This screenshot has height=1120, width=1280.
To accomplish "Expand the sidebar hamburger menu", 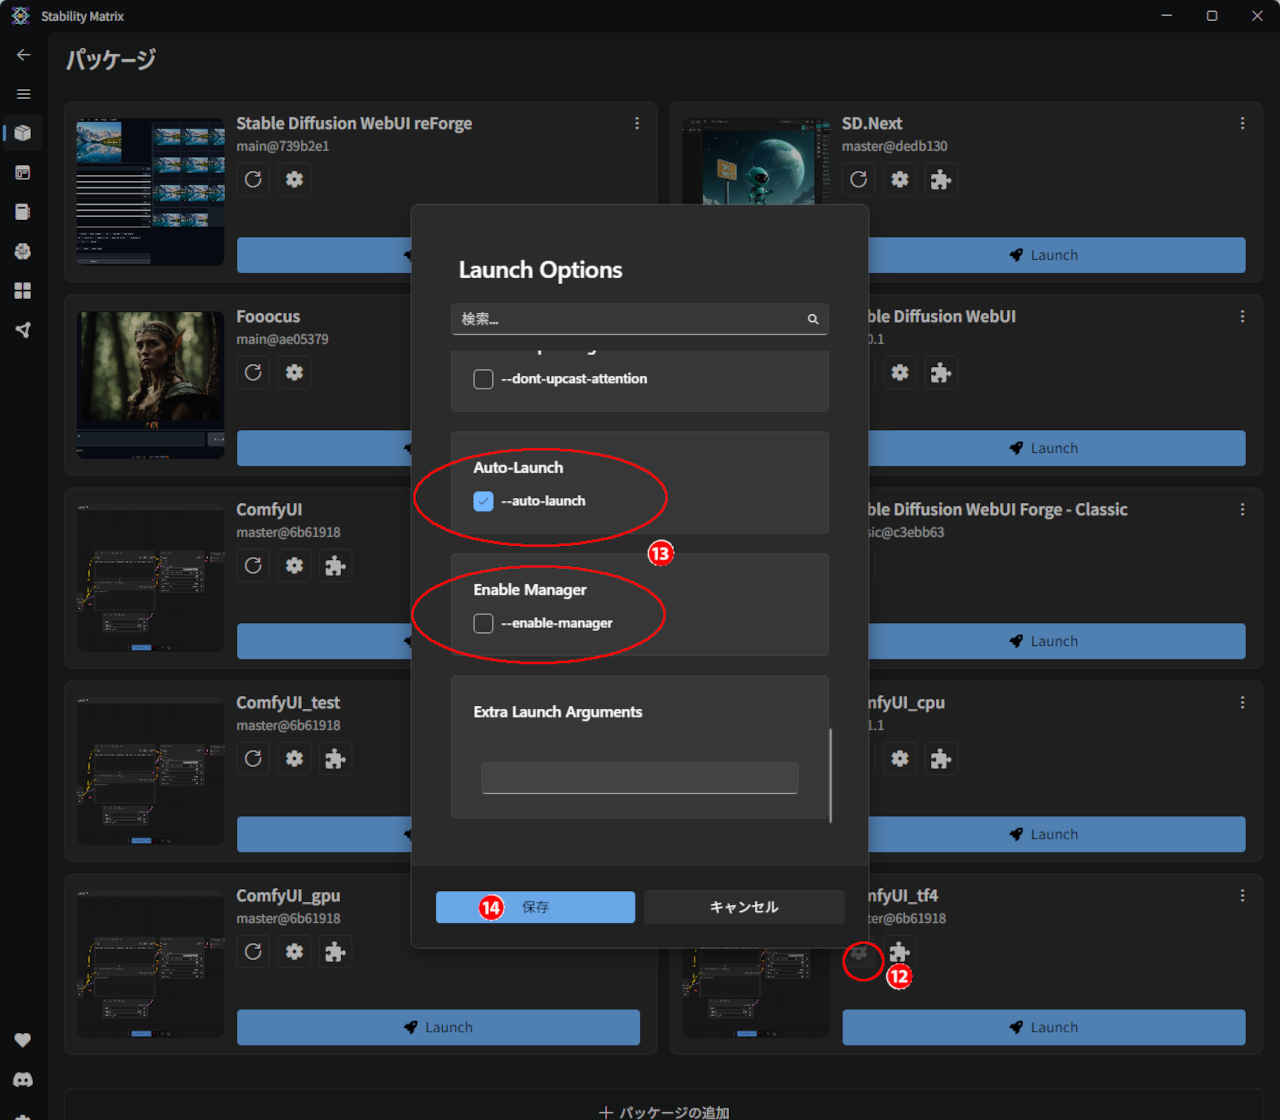I will [23, 94].
